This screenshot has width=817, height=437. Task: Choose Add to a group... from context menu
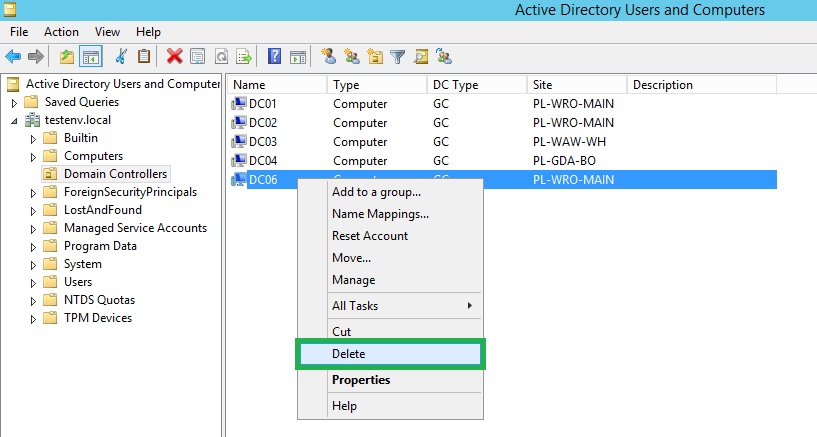(x=390, y=192)
